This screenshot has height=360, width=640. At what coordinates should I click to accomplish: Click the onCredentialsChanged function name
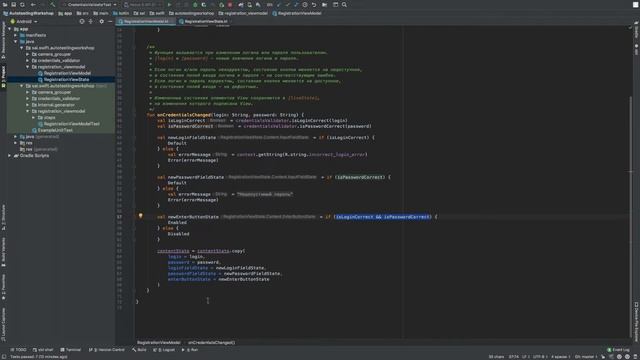click(184, 115)
